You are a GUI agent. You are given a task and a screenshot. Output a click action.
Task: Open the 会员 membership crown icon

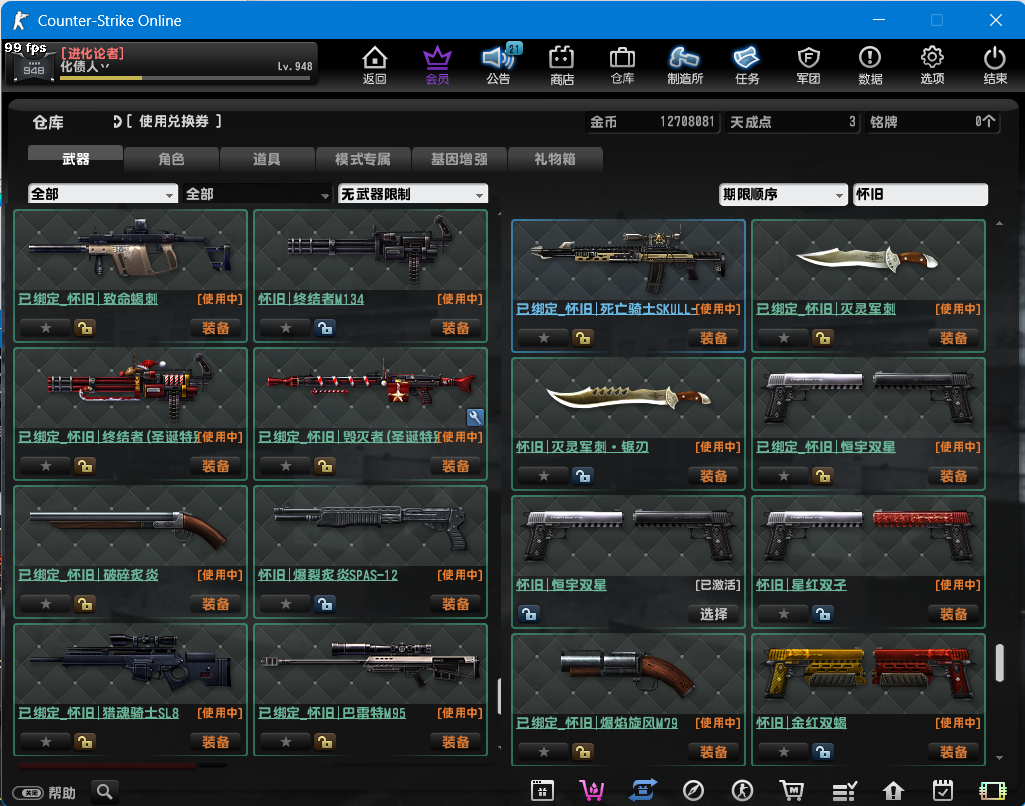click(437, 65)
